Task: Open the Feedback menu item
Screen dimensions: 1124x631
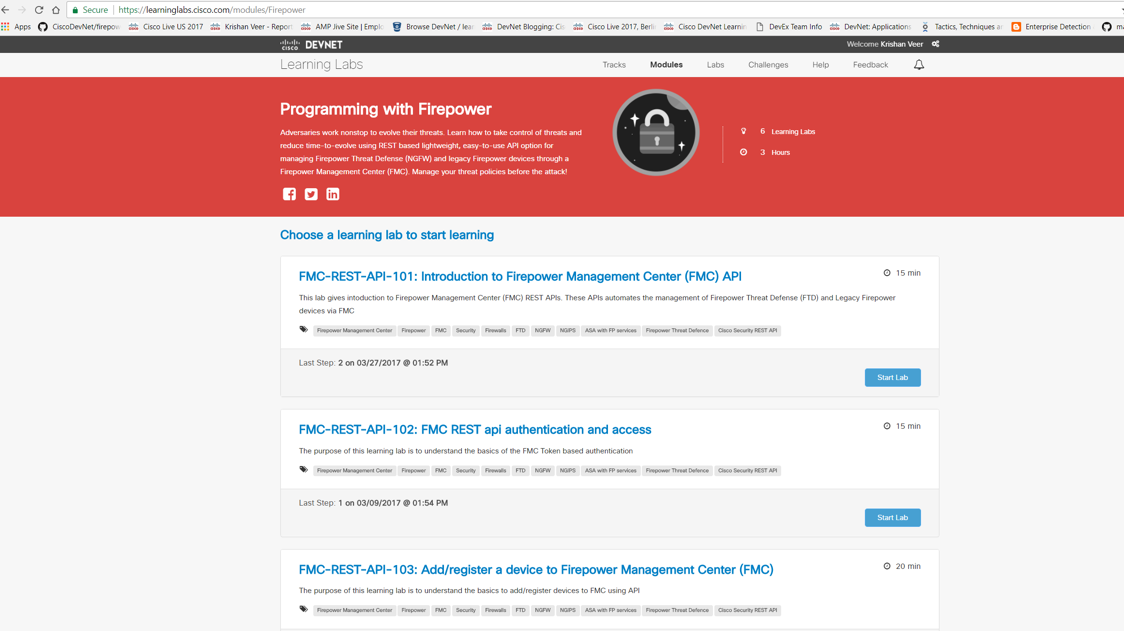Action: tap(870, 65)
